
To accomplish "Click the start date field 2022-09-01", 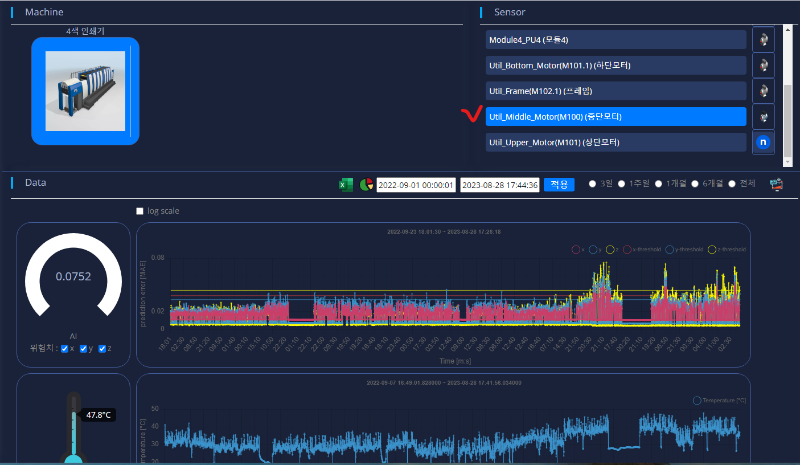I will click(x=416, y=185).
